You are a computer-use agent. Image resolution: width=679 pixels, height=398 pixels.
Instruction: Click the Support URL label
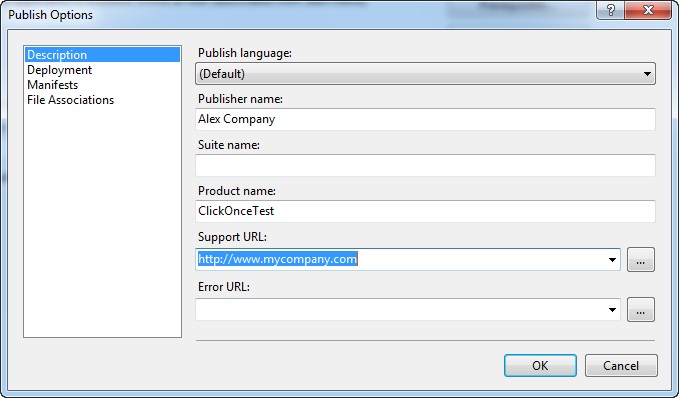pos(232,237)
